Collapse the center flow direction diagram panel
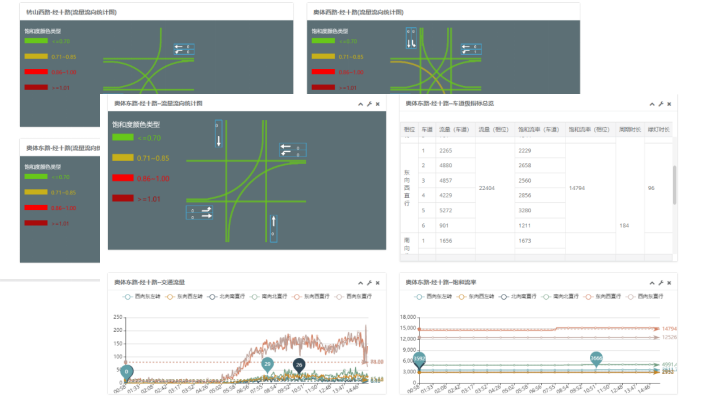Image resolution: width=709 pixels, height=415 pixels. [360, 104]
